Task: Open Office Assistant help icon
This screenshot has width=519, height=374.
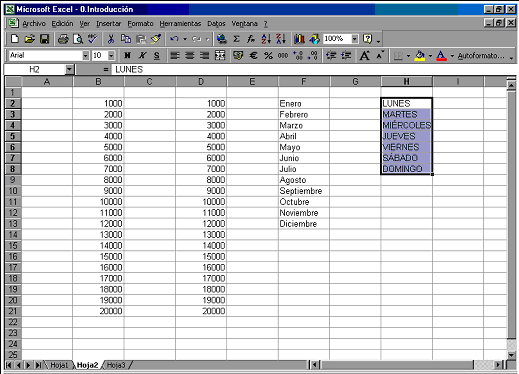Action: [368, 39]
